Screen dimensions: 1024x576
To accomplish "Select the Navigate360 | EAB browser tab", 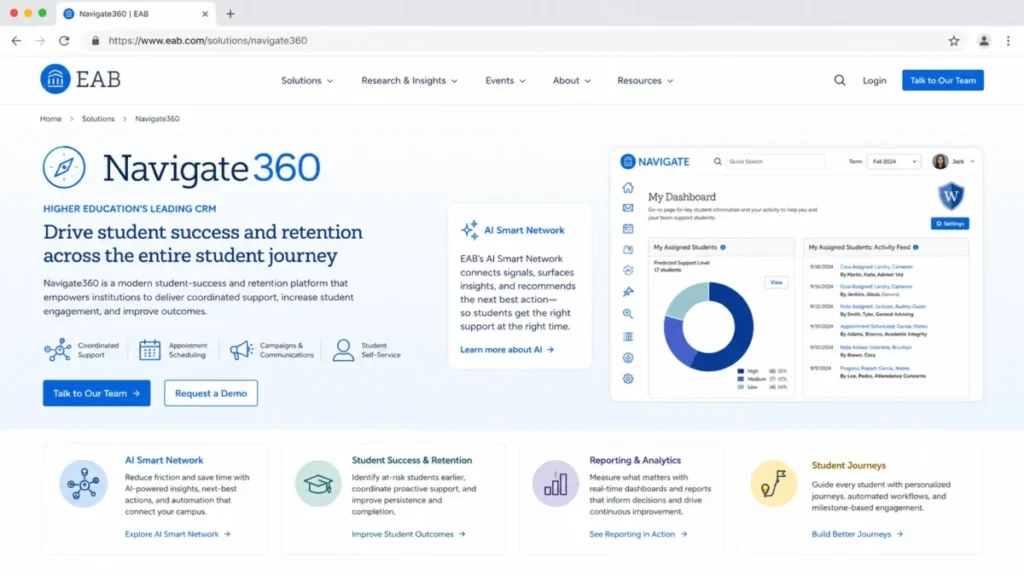I will [136, 14].
